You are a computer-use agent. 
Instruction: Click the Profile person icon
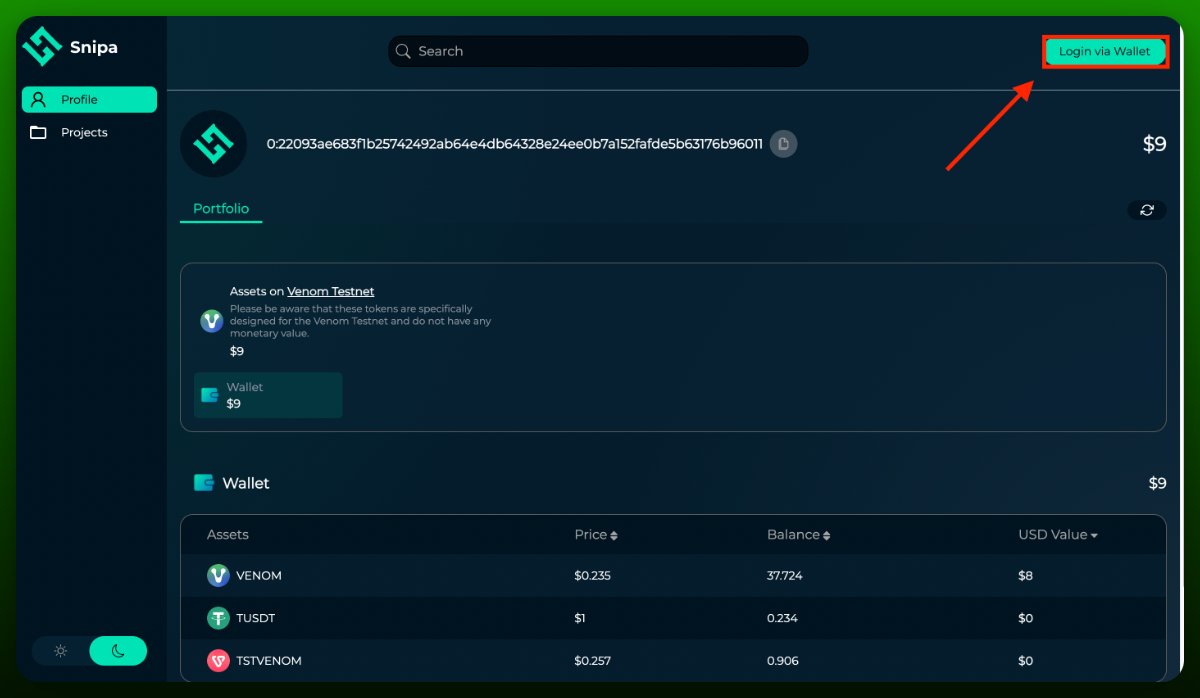coord(38,99)
